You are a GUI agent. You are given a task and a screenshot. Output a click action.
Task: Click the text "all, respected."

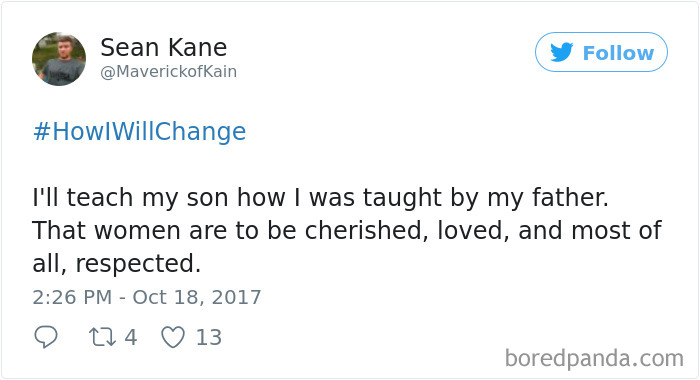pyautogui.click(x=117, y=263)
